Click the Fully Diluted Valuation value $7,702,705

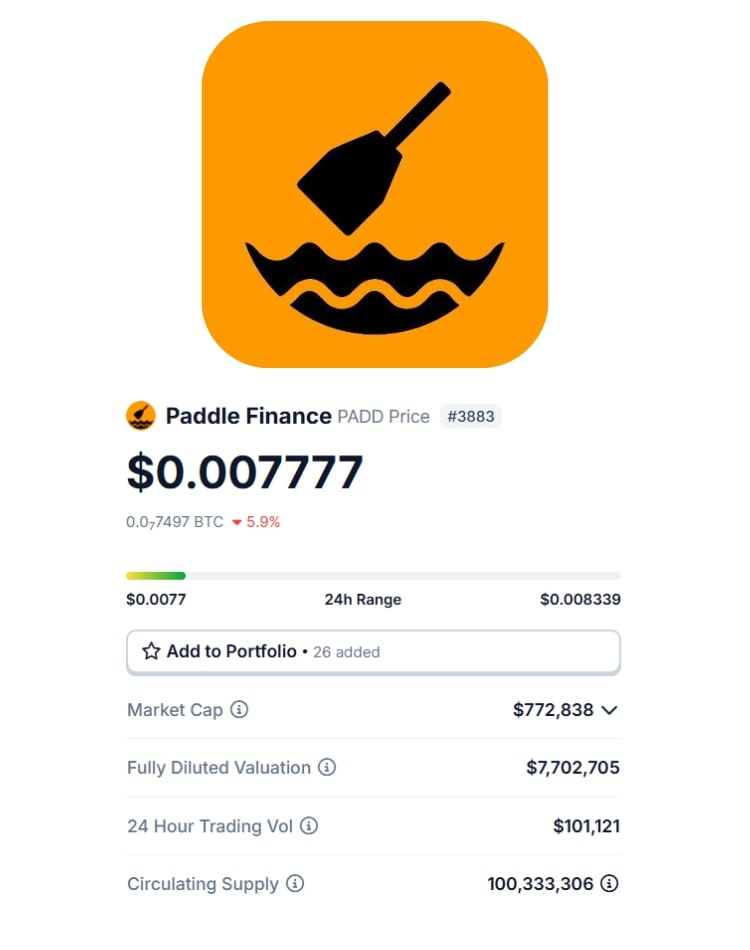point(572,768)
